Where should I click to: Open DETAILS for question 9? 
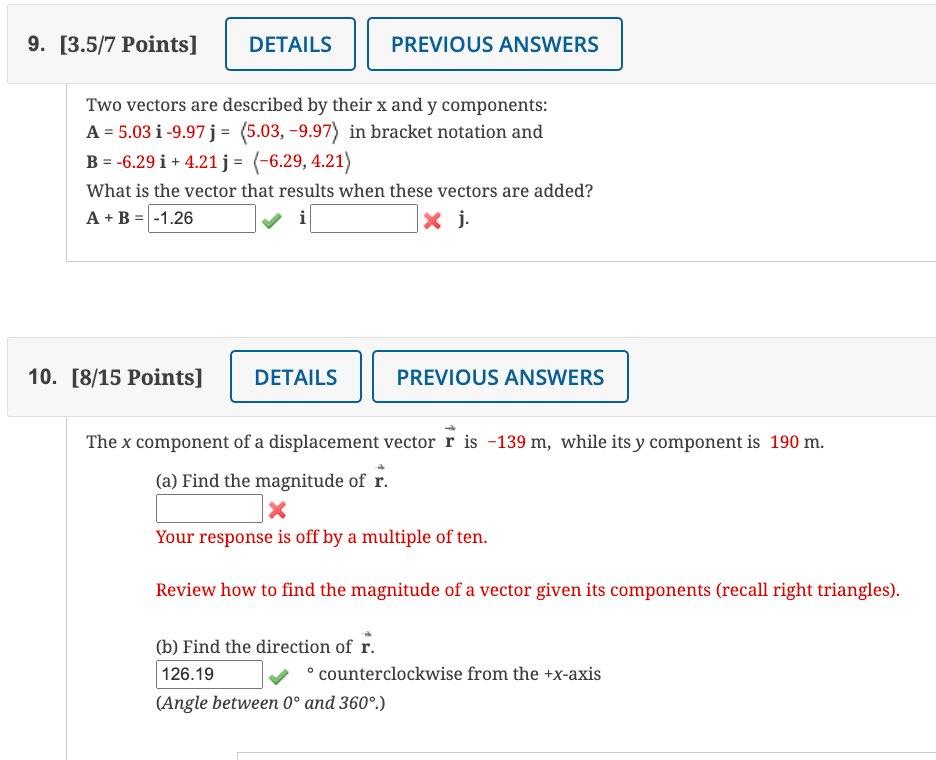click(290, 44)
